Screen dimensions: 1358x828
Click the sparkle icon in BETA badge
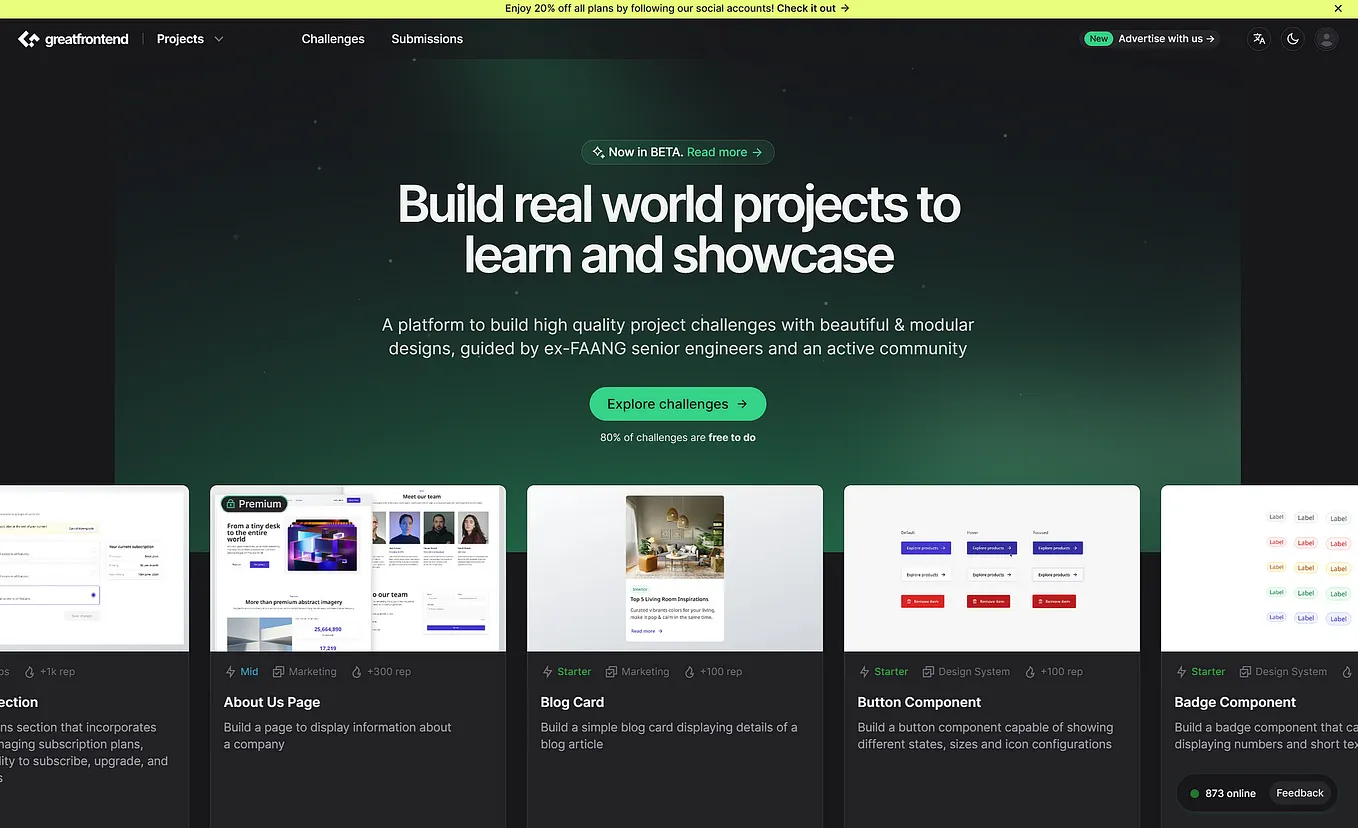pos(598,152)
